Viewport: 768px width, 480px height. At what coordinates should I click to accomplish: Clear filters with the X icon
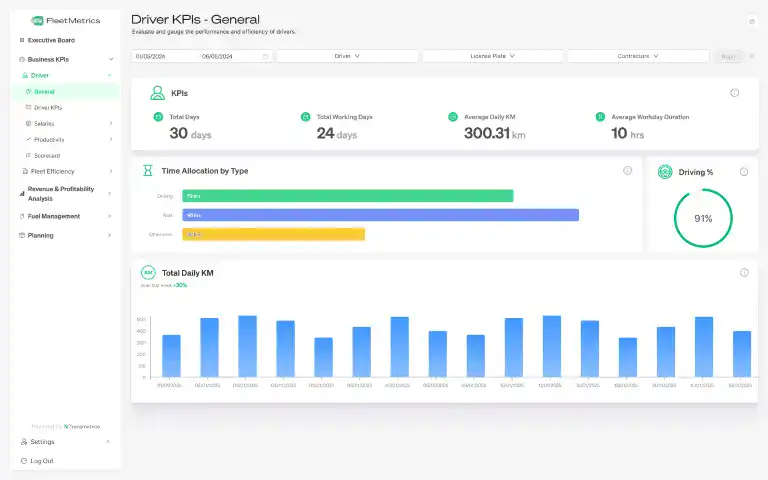752,56
